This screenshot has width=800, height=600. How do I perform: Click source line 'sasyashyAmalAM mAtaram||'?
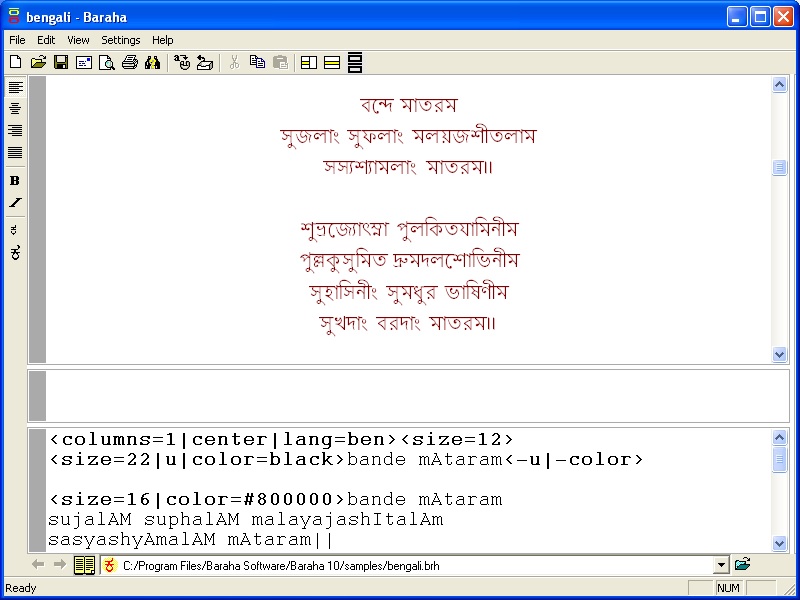tap(190, 539)
